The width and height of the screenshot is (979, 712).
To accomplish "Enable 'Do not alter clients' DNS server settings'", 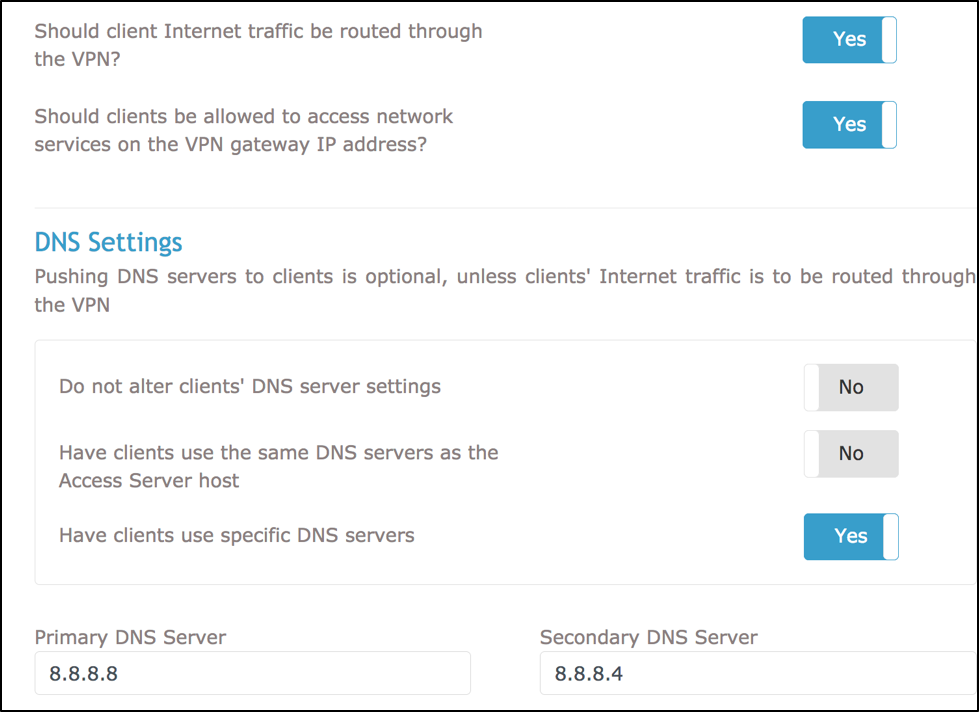I will (x=850, y=387).
